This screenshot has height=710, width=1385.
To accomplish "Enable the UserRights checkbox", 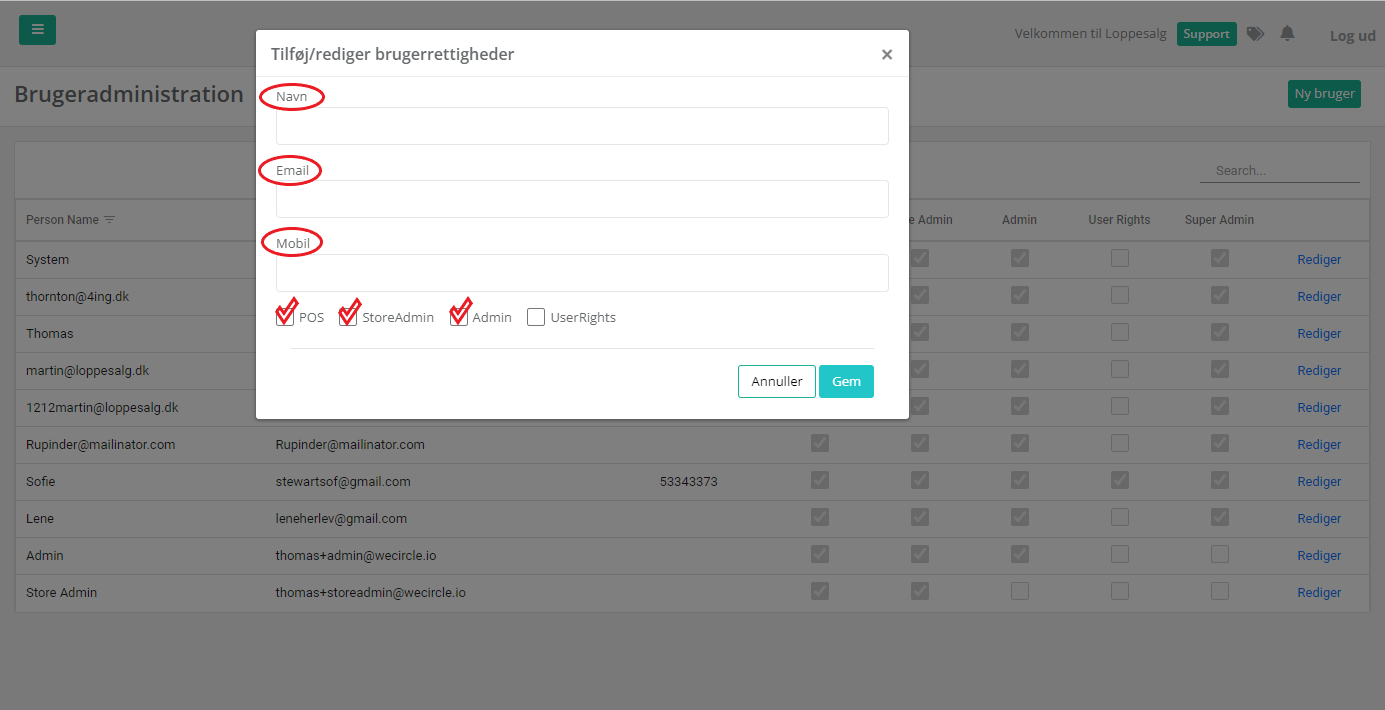I will coord(536,318).
